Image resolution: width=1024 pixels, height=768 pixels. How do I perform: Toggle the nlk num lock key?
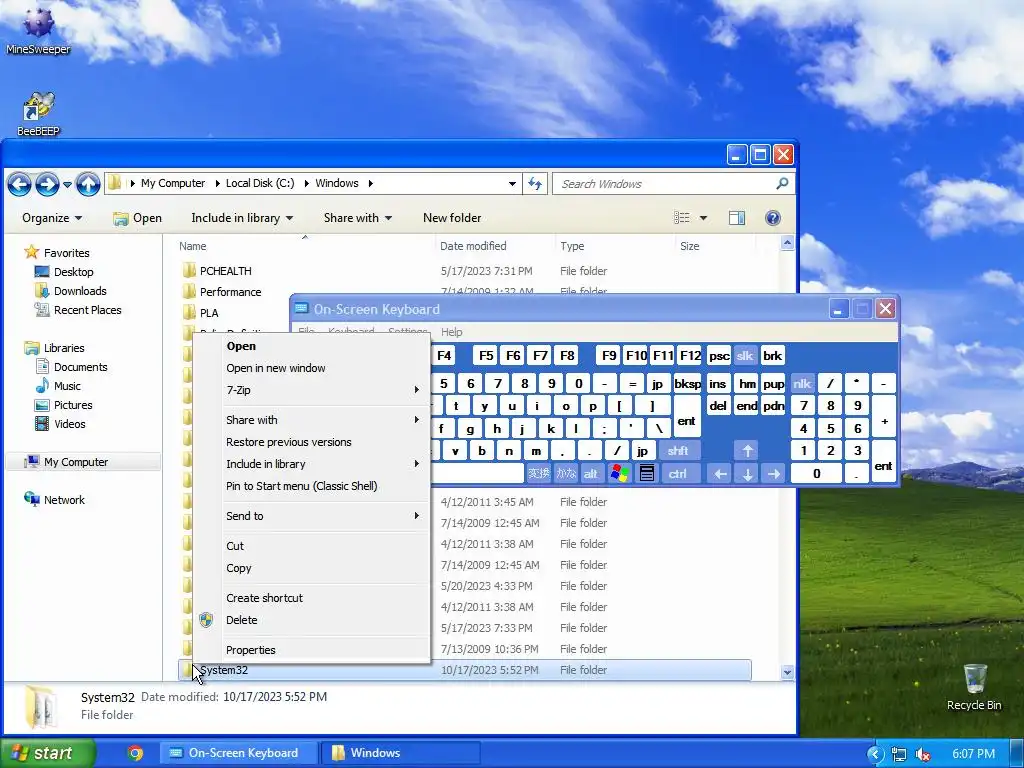802,383
